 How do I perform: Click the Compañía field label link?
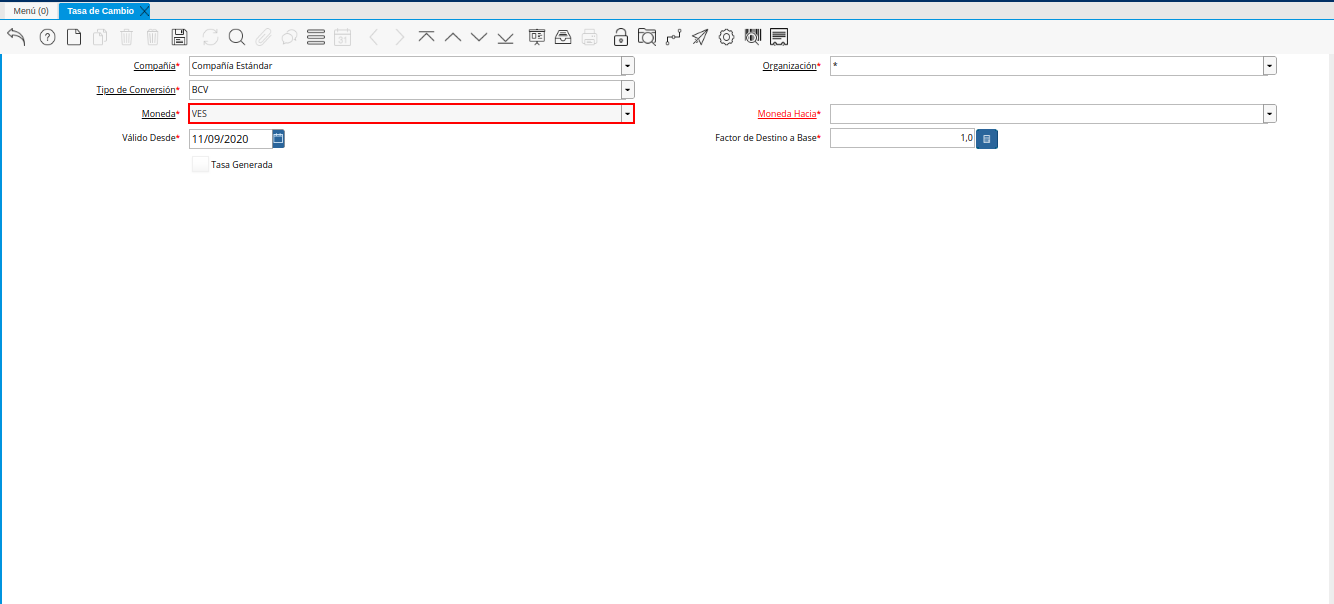click(154, 66)
